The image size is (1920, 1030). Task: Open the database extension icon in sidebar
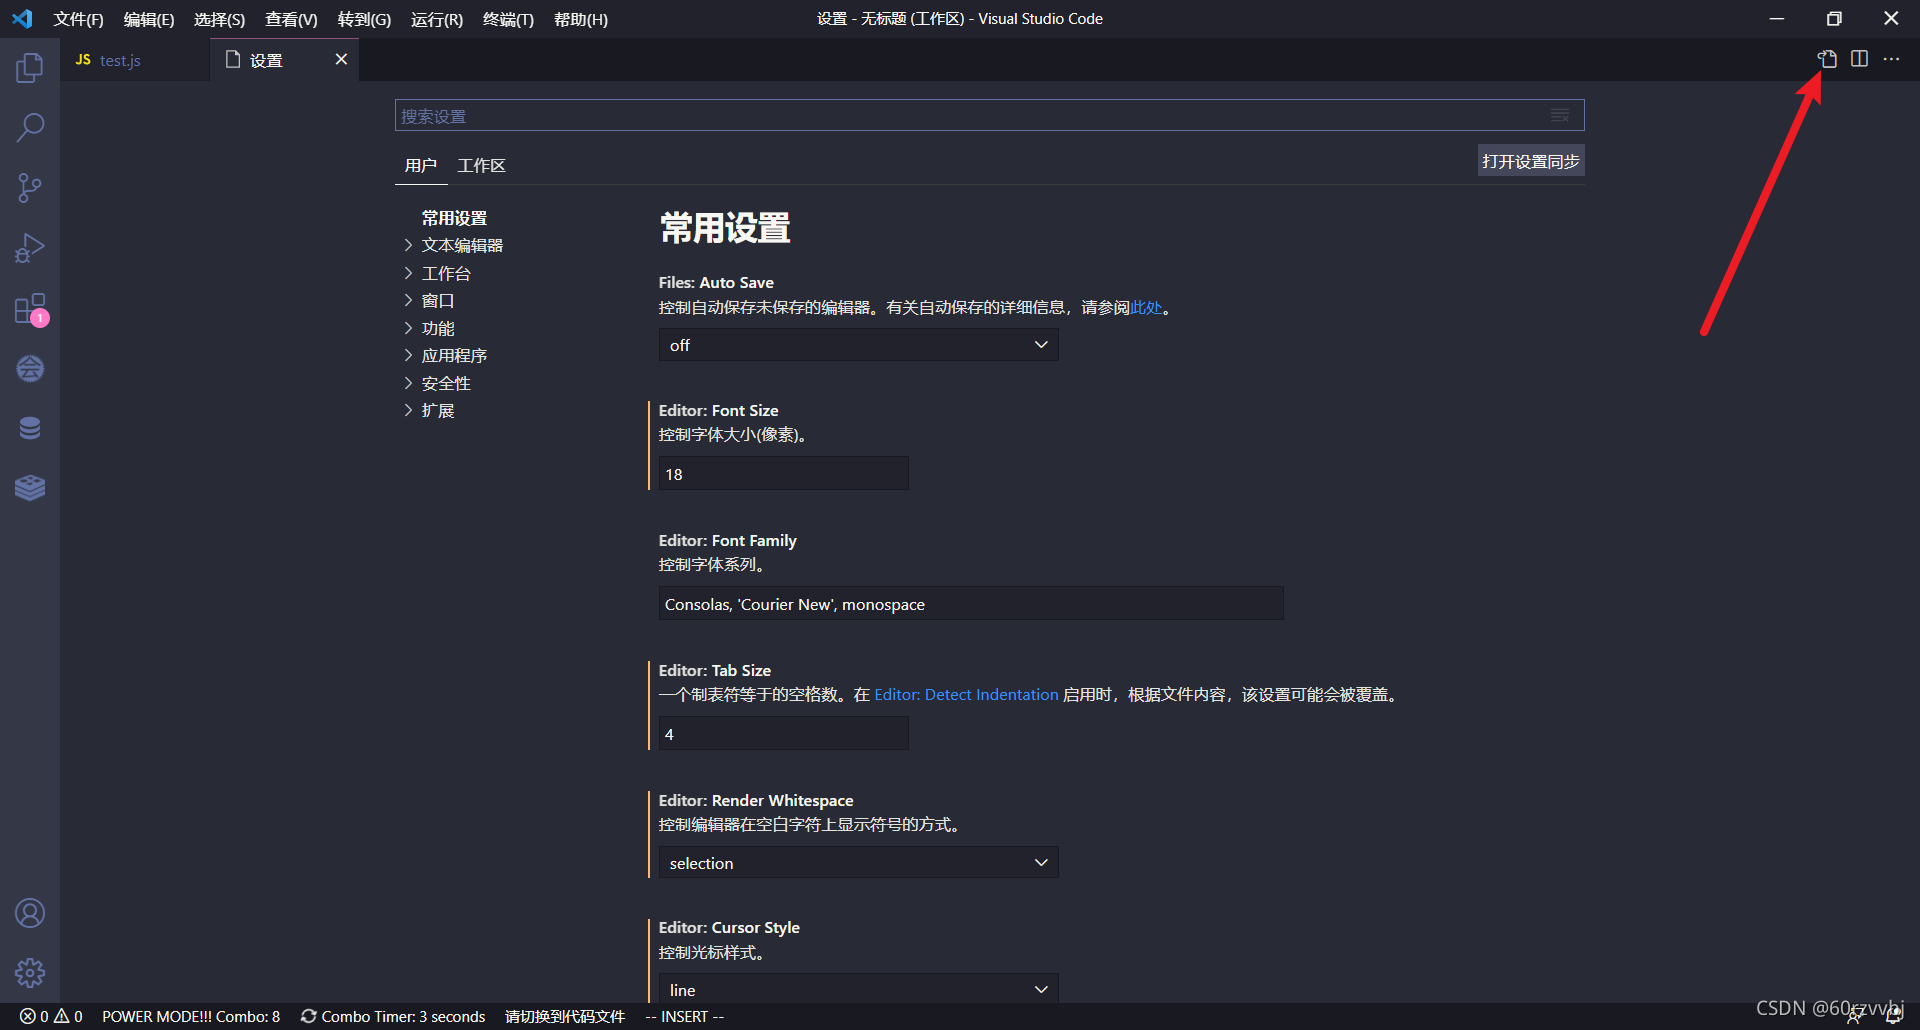[30, 427]
